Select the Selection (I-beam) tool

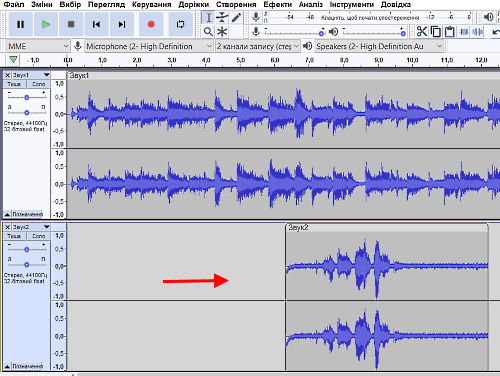pos(208,17)
